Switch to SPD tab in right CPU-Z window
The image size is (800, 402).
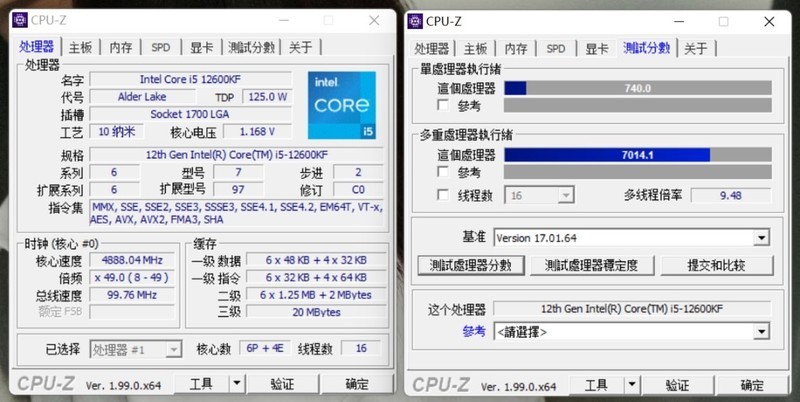point(556,48)
